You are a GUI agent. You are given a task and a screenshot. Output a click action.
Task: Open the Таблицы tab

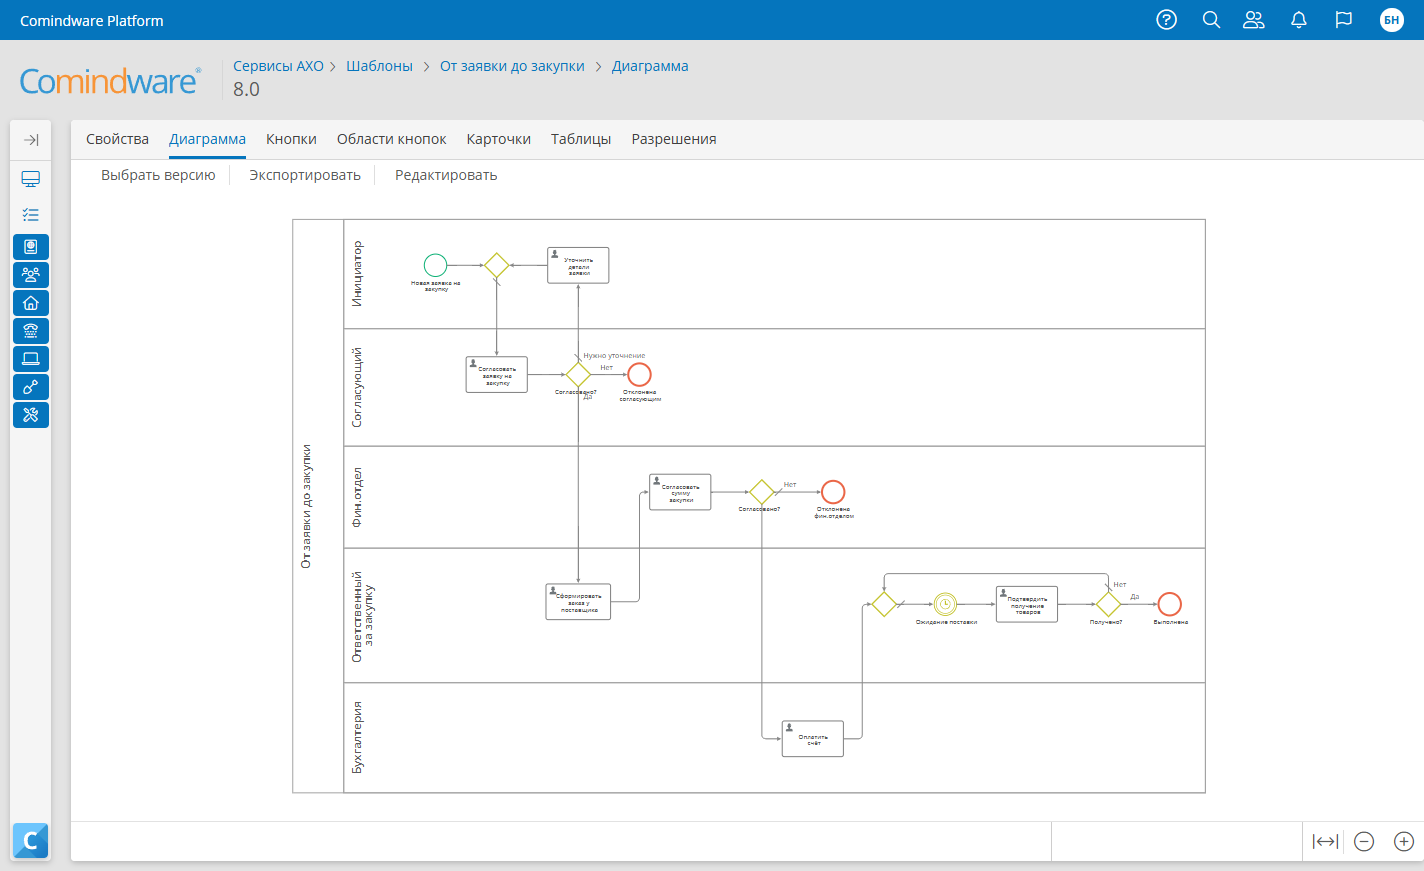pyautogui.click(x=581, y=139)
